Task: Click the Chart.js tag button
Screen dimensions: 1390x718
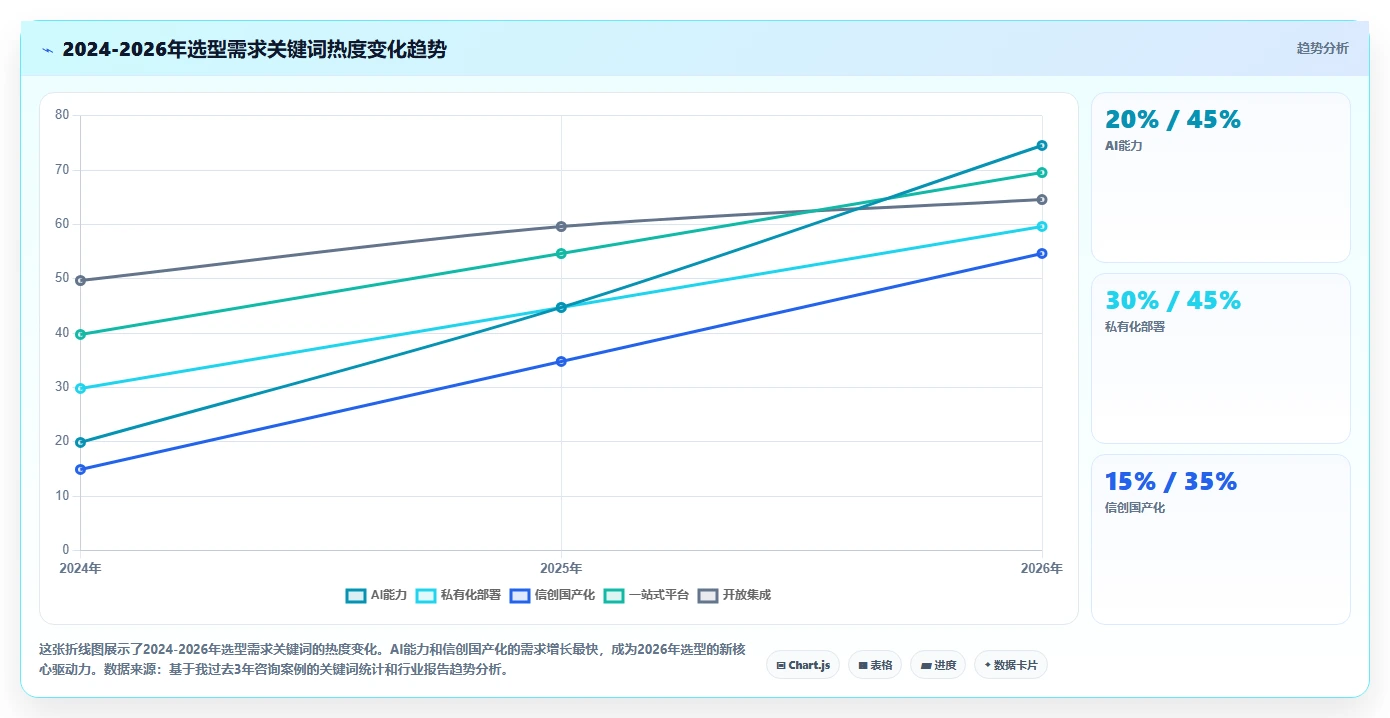Action: 803,665
